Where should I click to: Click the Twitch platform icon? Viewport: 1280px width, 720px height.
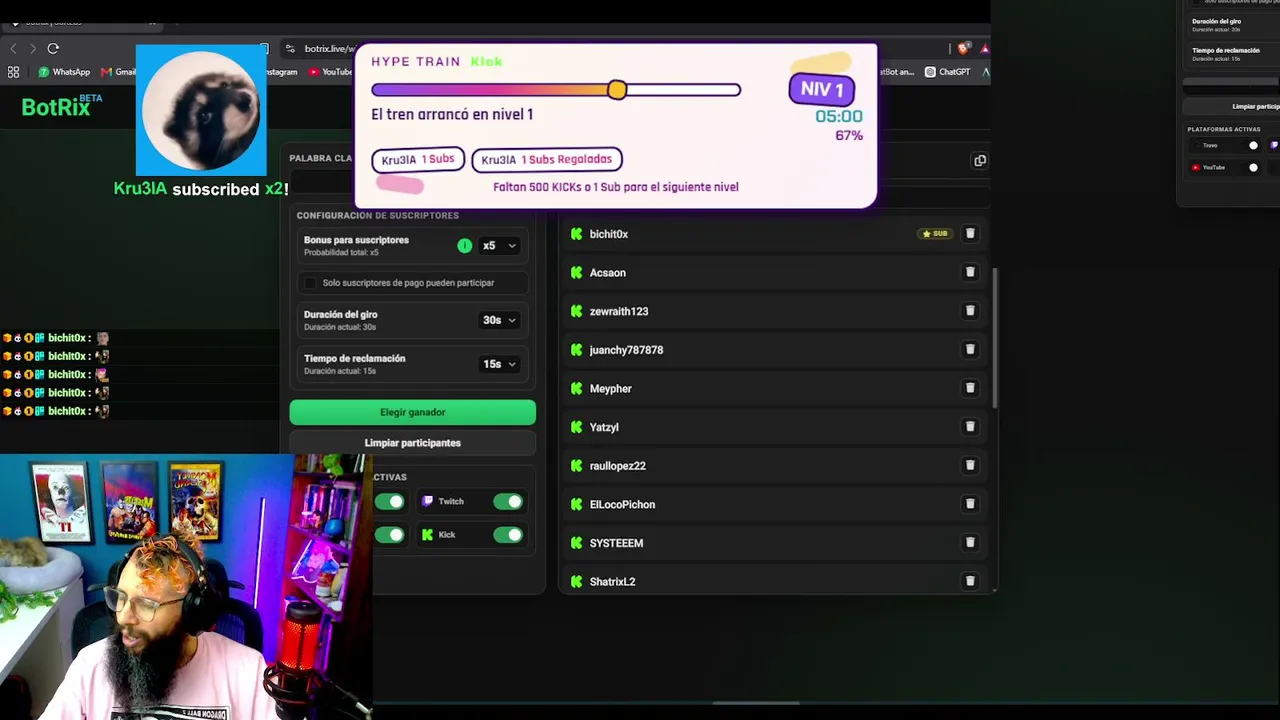click(427, 501)
